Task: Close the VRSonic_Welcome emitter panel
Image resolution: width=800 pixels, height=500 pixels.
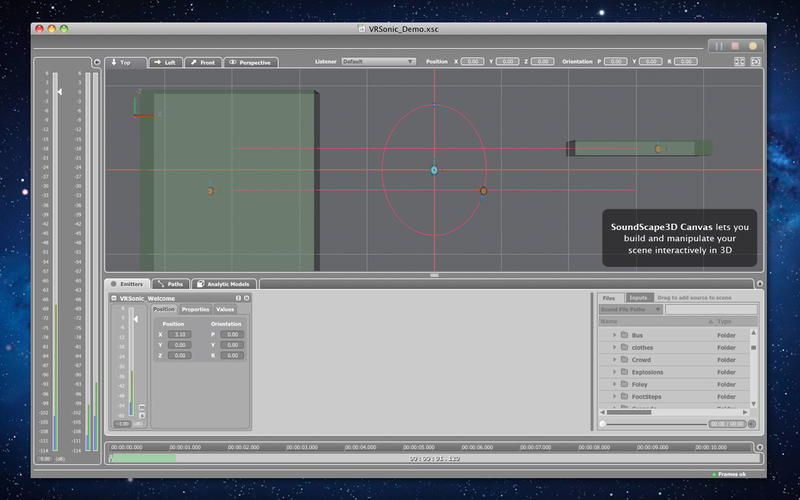Action: [246, 298]
